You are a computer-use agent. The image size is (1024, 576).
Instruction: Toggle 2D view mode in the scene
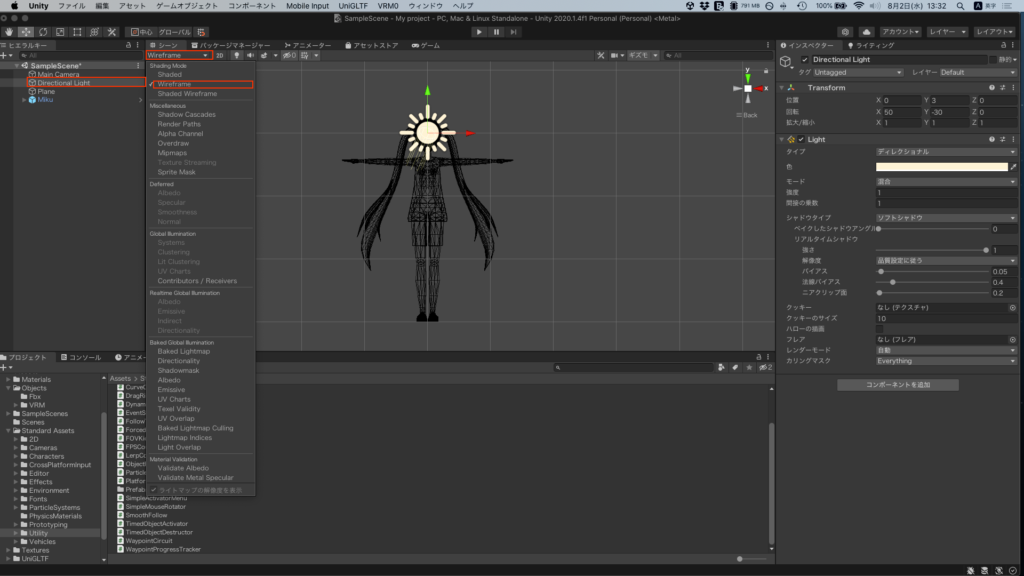coord(219,56)
